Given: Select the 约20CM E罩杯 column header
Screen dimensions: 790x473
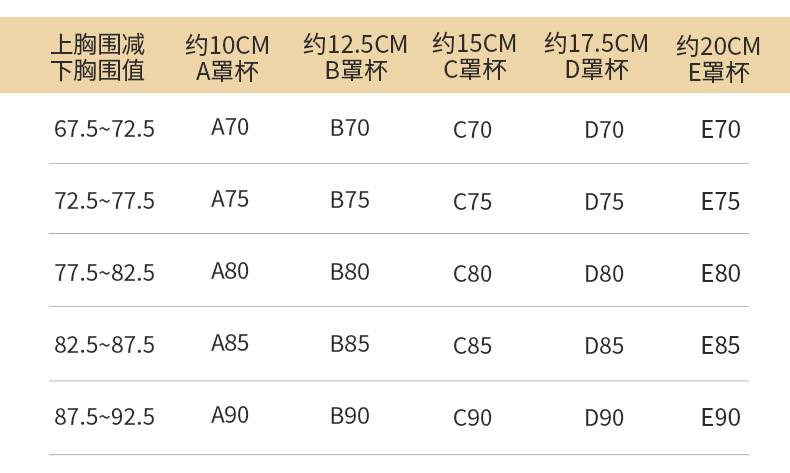Looking at the screenshot, I should point(718,59).
